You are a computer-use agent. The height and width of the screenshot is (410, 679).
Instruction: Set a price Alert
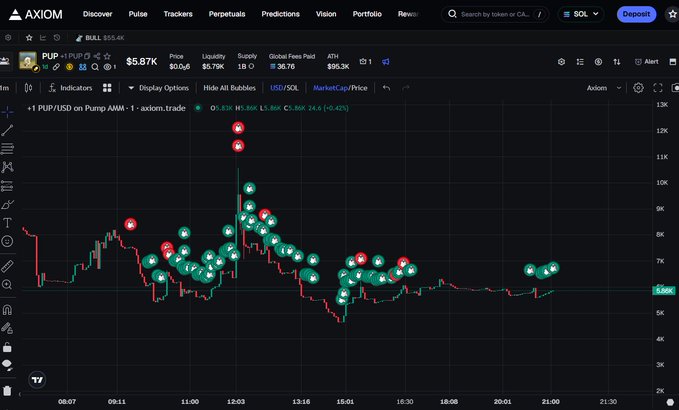click(647, 62)
